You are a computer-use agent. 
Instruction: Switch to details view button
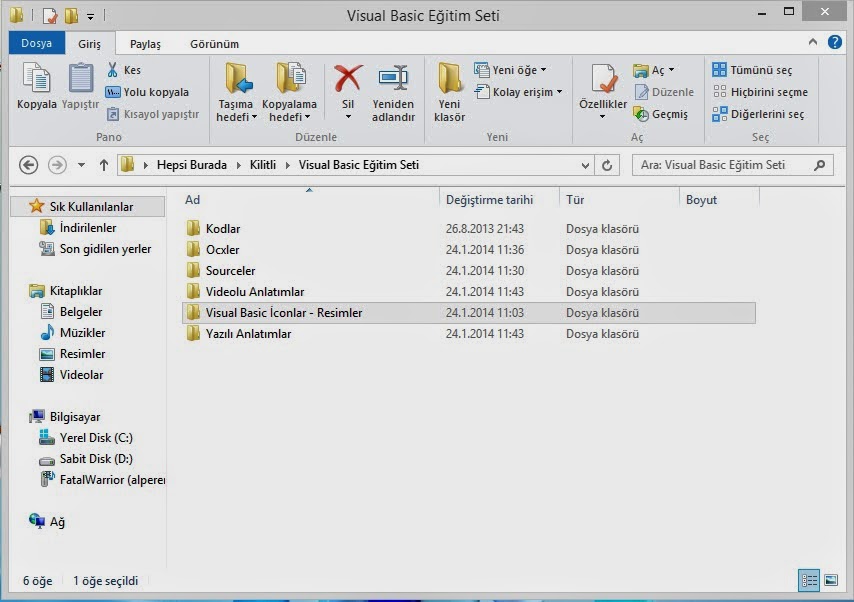[x=808, y=580]
